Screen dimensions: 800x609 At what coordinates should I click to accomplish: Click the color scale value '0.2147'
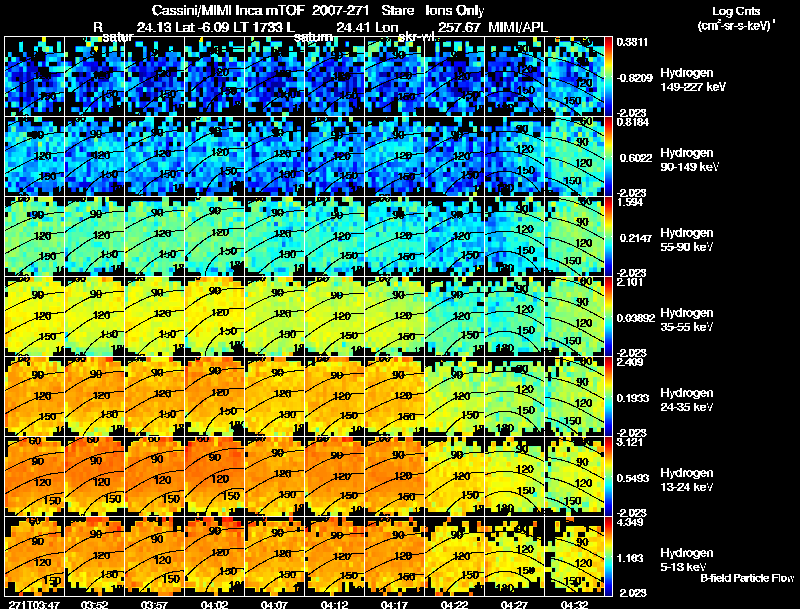tap(634, 238)
